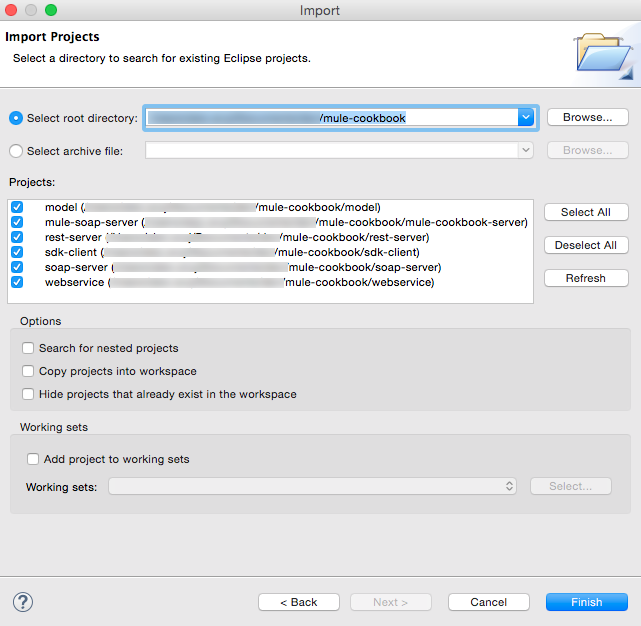Select the archive file radio button
This screenshot has height=626, width=641.
16,151
